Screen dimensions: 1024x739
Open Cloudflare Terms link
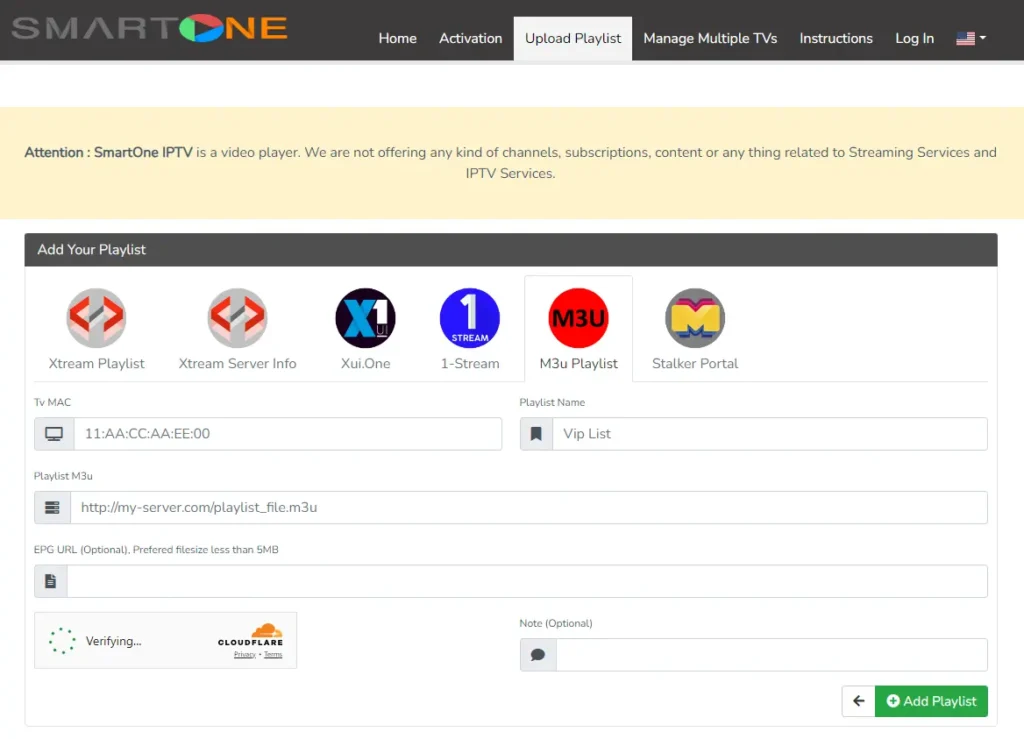[273, 655]
